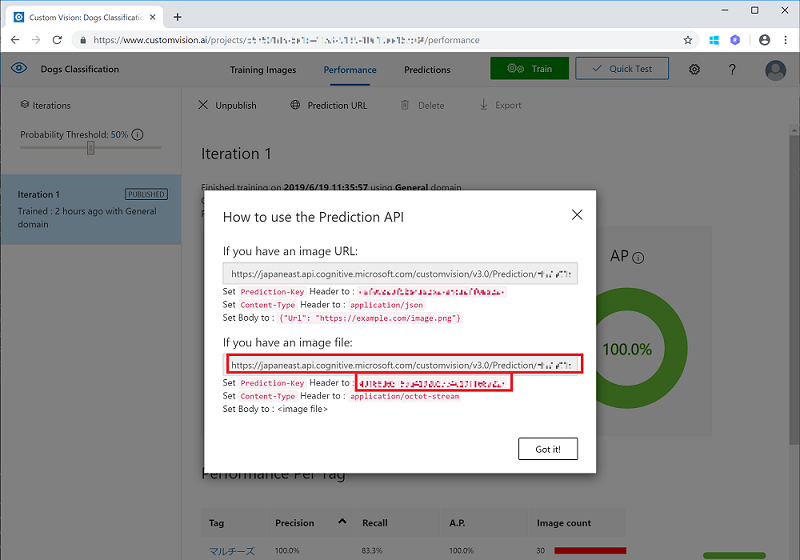Click the Unpublish X icon
Image resolution: width=800 pixels, height=560 pixels.
[203, 105]
